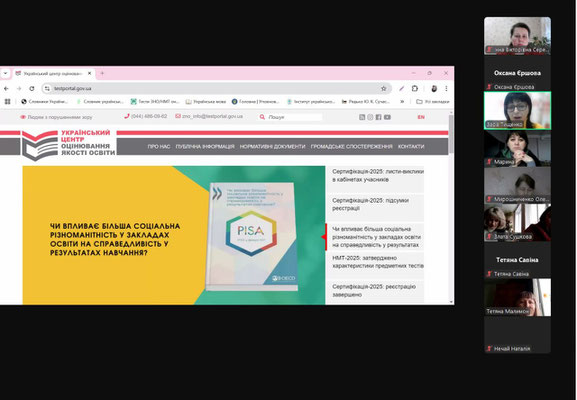Select the Тетяна Малимон participant video tile
The width and height of the screenshot is (577, 400).
click(517, 297)
